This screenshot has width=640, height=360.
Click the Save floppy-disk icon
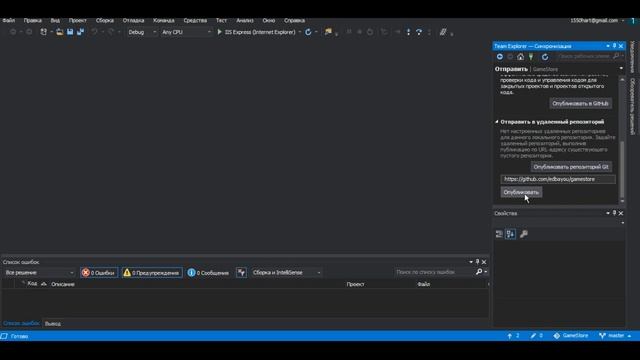(70, 32)
